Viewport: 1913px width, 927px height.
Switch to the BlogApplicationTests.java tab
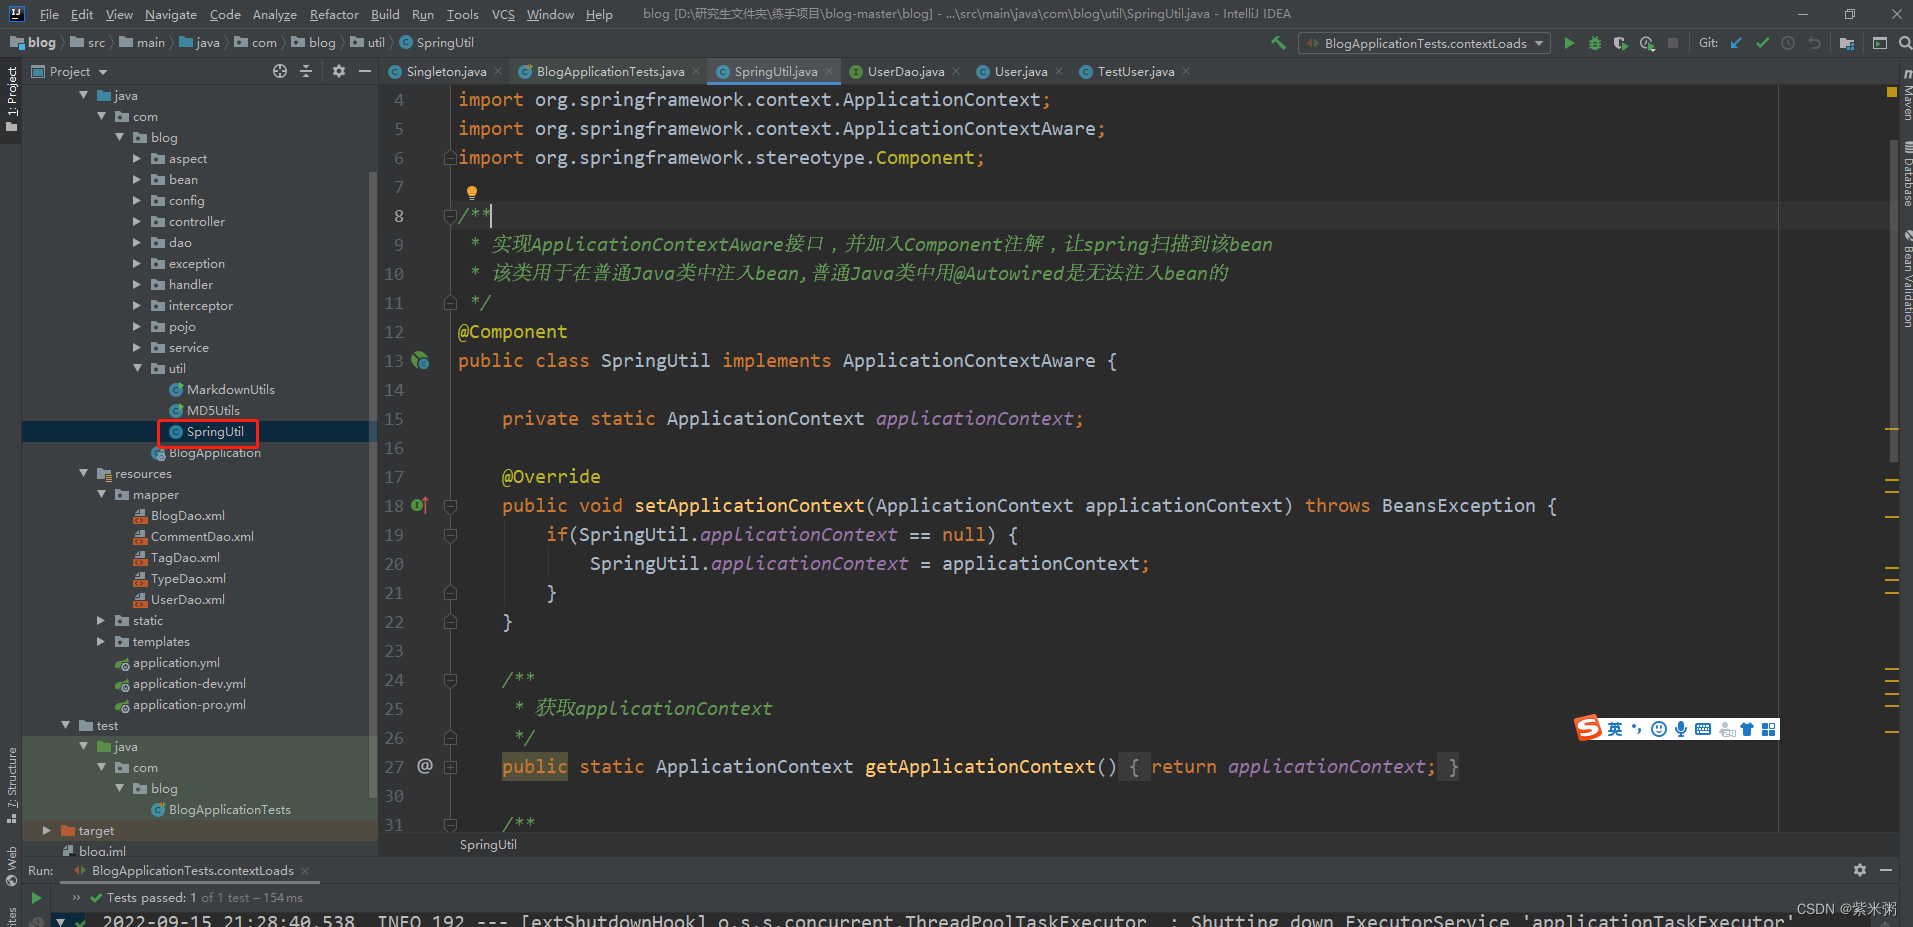click(610, 71)
